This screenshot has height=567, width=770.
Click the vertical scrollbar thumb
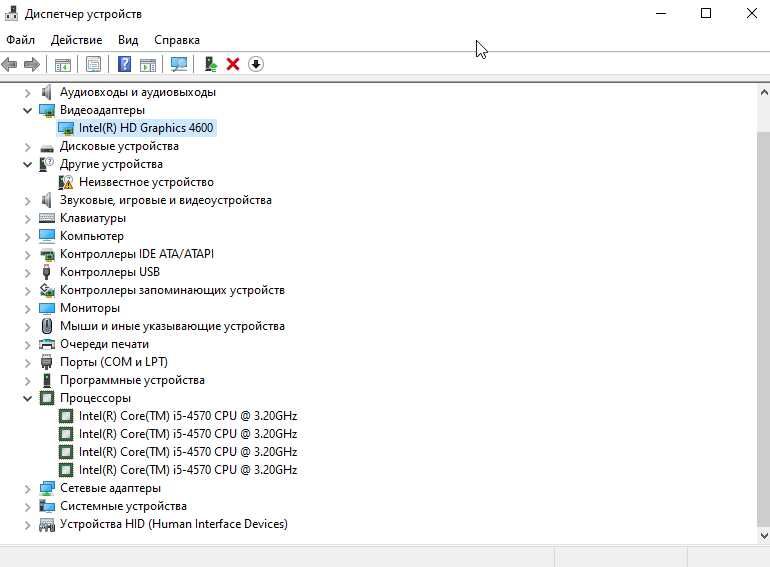coord(764,328)
